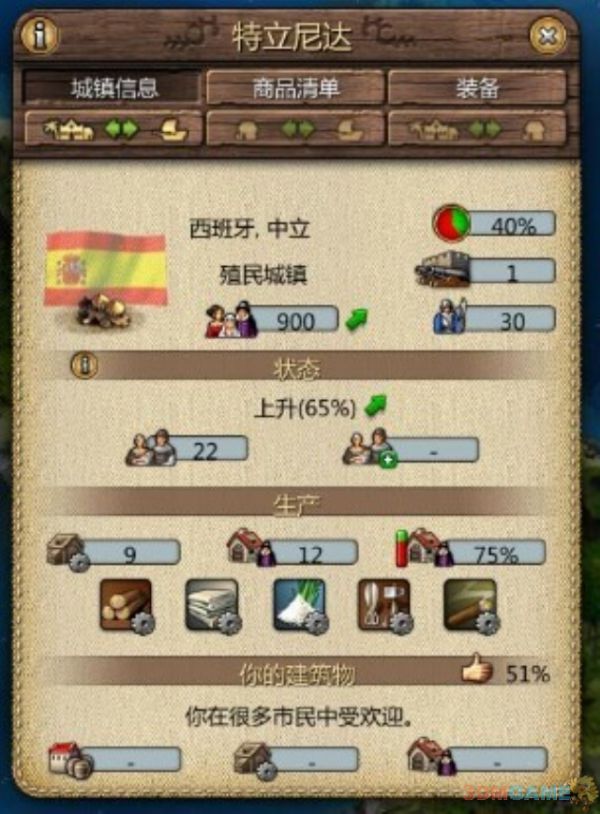Select the town-to-warehouse transfer button
Viewport: 600px width, 814px height.
(477, 128)
